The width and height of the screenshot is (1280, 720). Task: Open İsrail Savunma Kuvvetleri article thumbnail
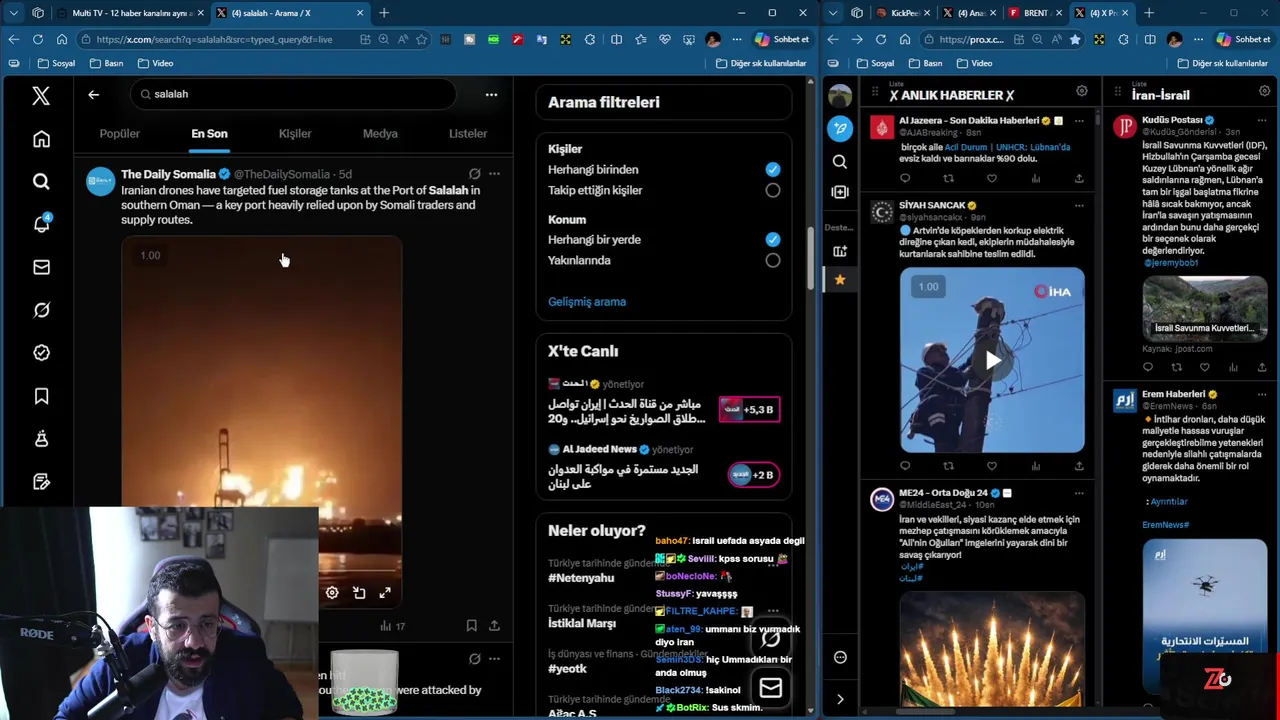click(x=1205, y=308)
